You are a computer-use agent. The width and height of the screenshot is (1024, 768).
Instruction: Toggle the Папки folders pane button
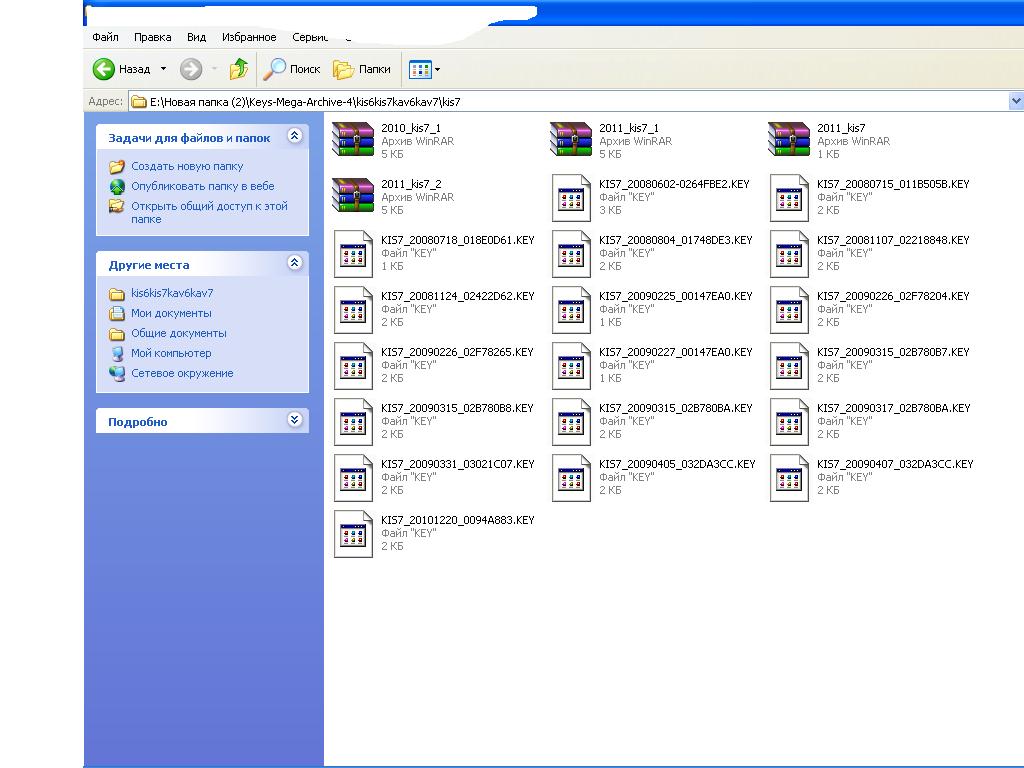362,69
